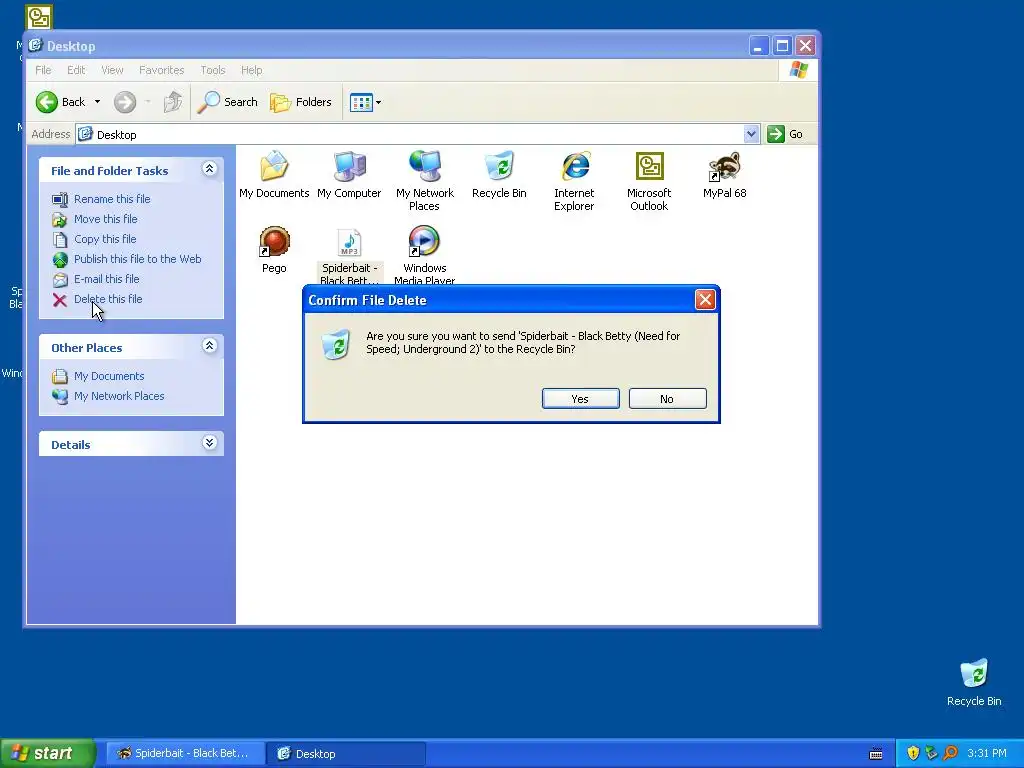1024x768 pixels.
Task: Collapse the Other Places panel
Action: tap(209, 345)
